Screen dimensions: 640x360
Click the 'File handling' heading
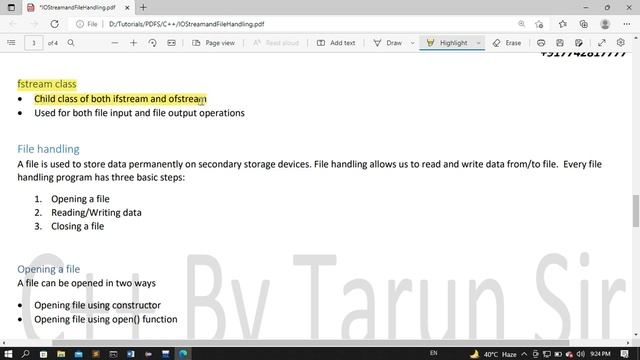point(48,149)
